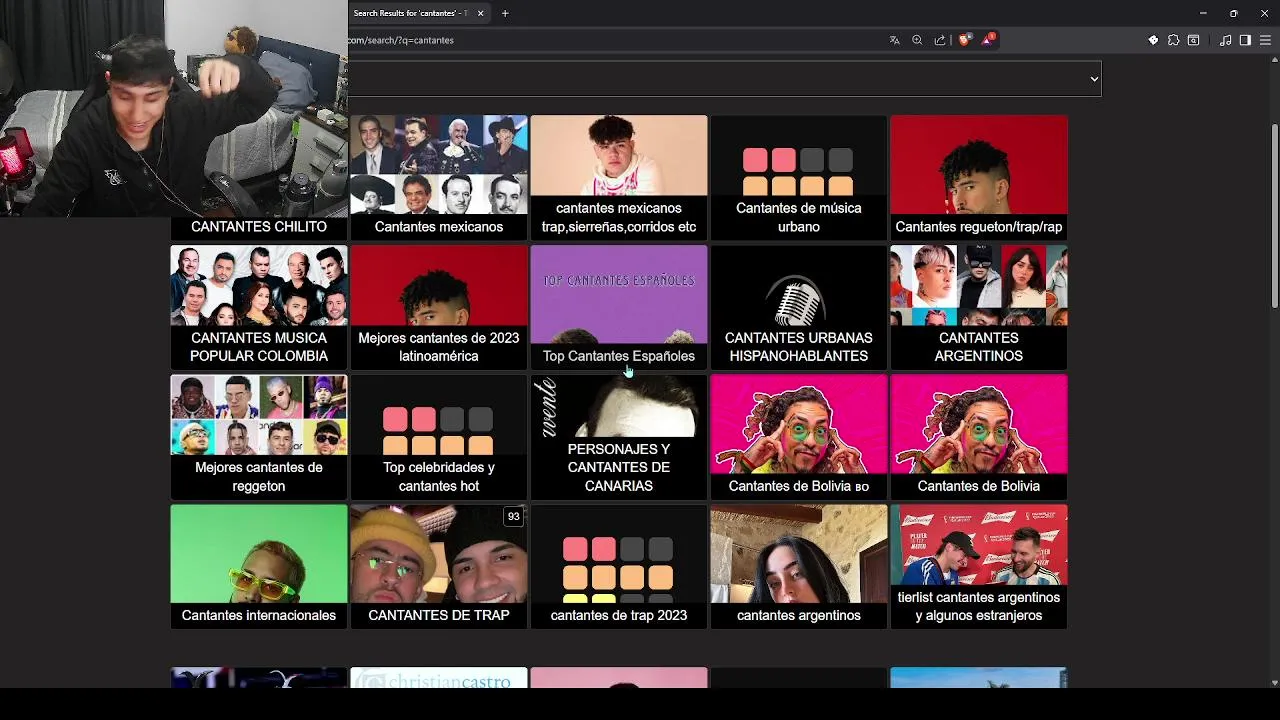1280x720 pixels.
Task: Open the media playlist music note icon
Action: (1226, 40)
